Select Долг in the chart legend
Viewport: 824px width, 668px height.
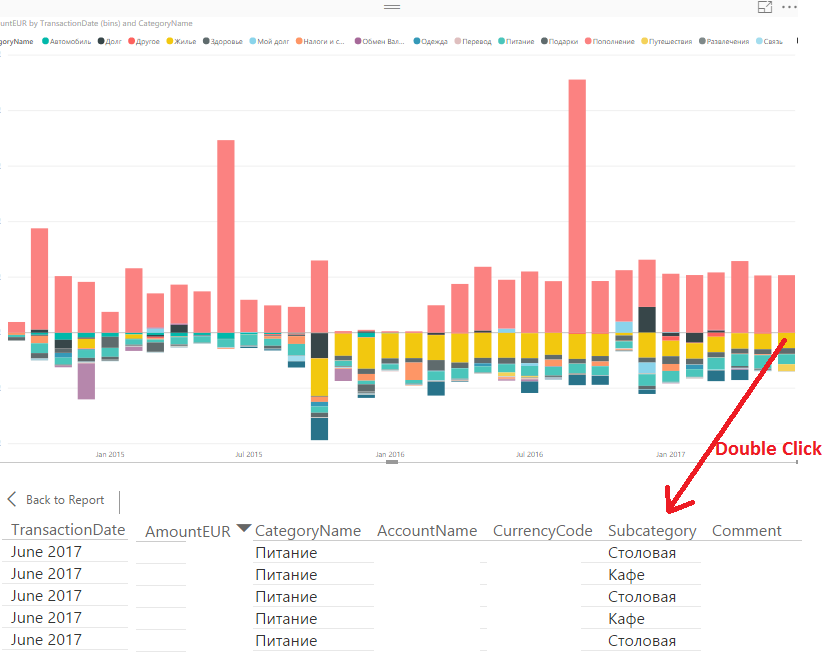click(x=110, y=41)
